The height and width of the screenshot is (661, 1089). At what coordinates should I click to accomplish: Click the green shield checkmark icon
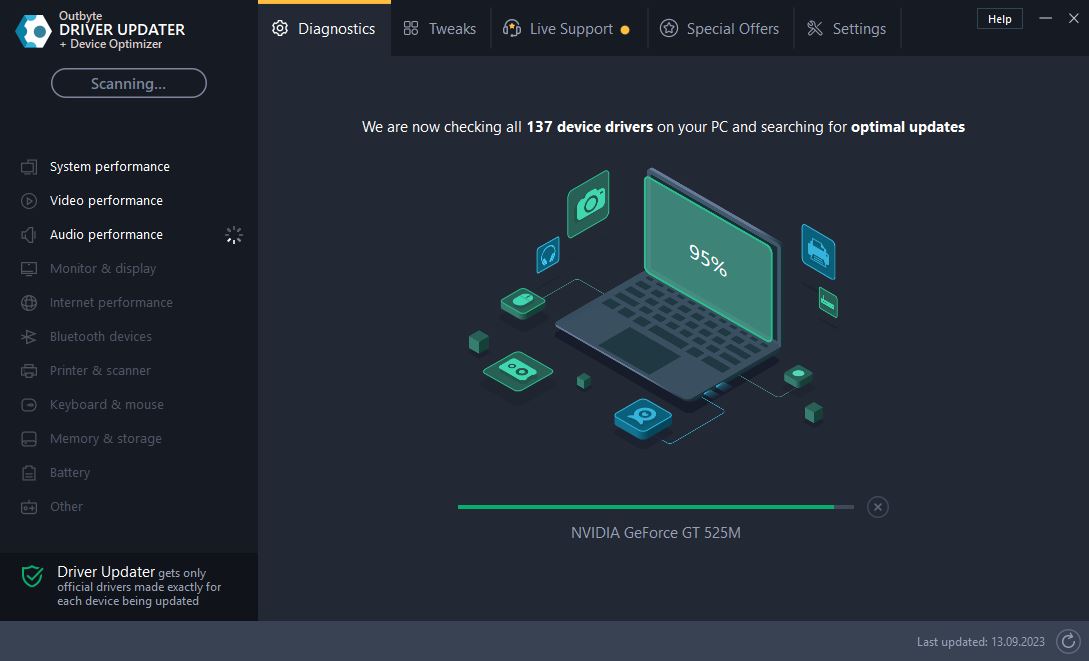tap(33, 576)
